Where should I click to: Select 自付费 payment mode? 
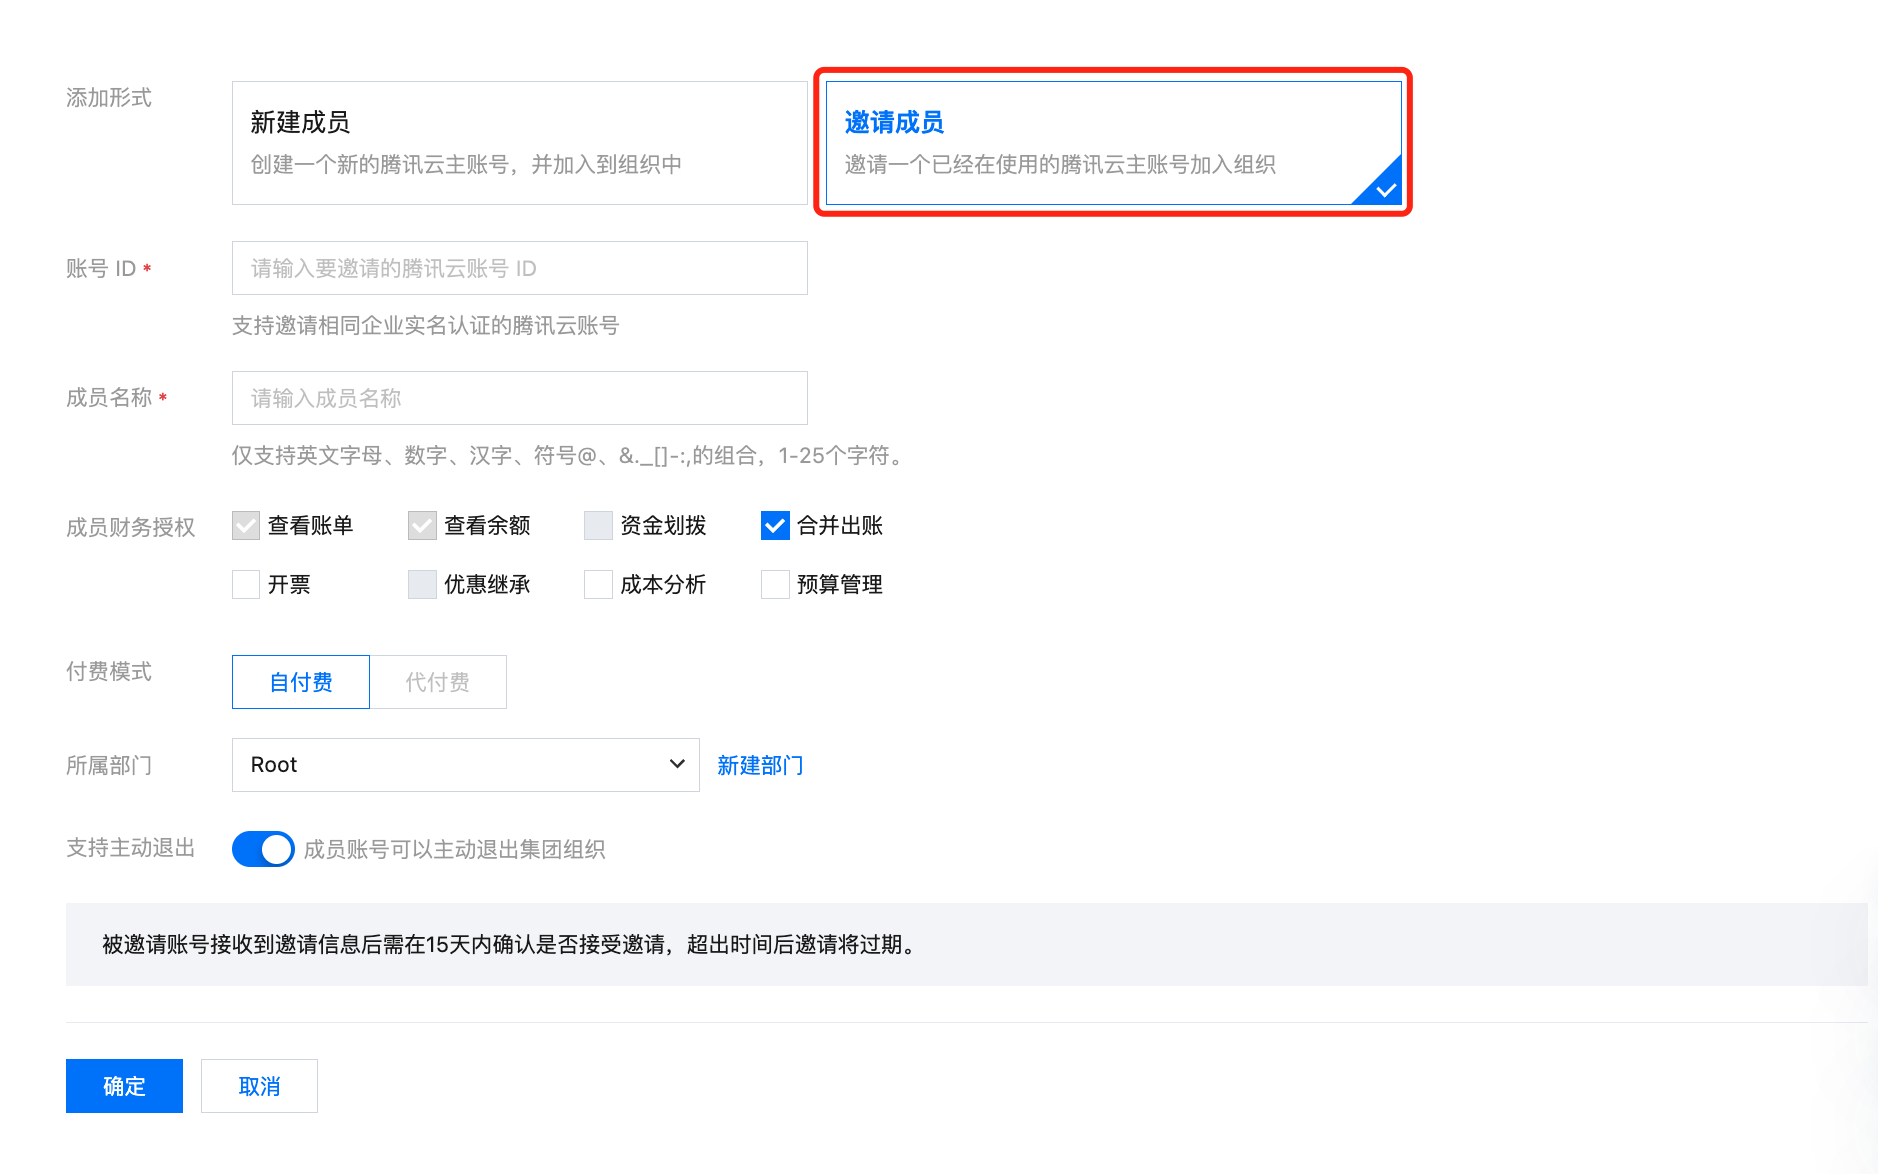301,682
